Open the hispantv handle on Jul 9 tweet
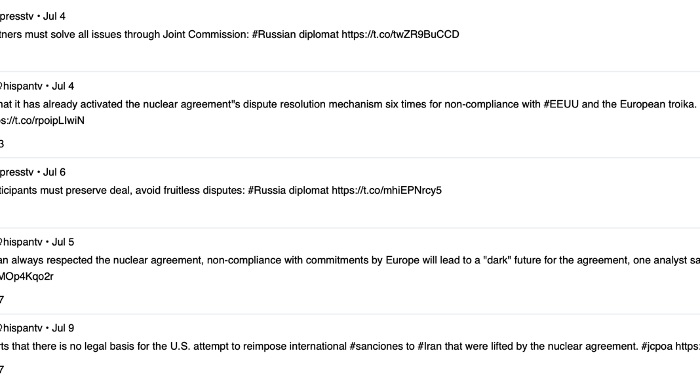700x378 pixels. click(21, 328)
